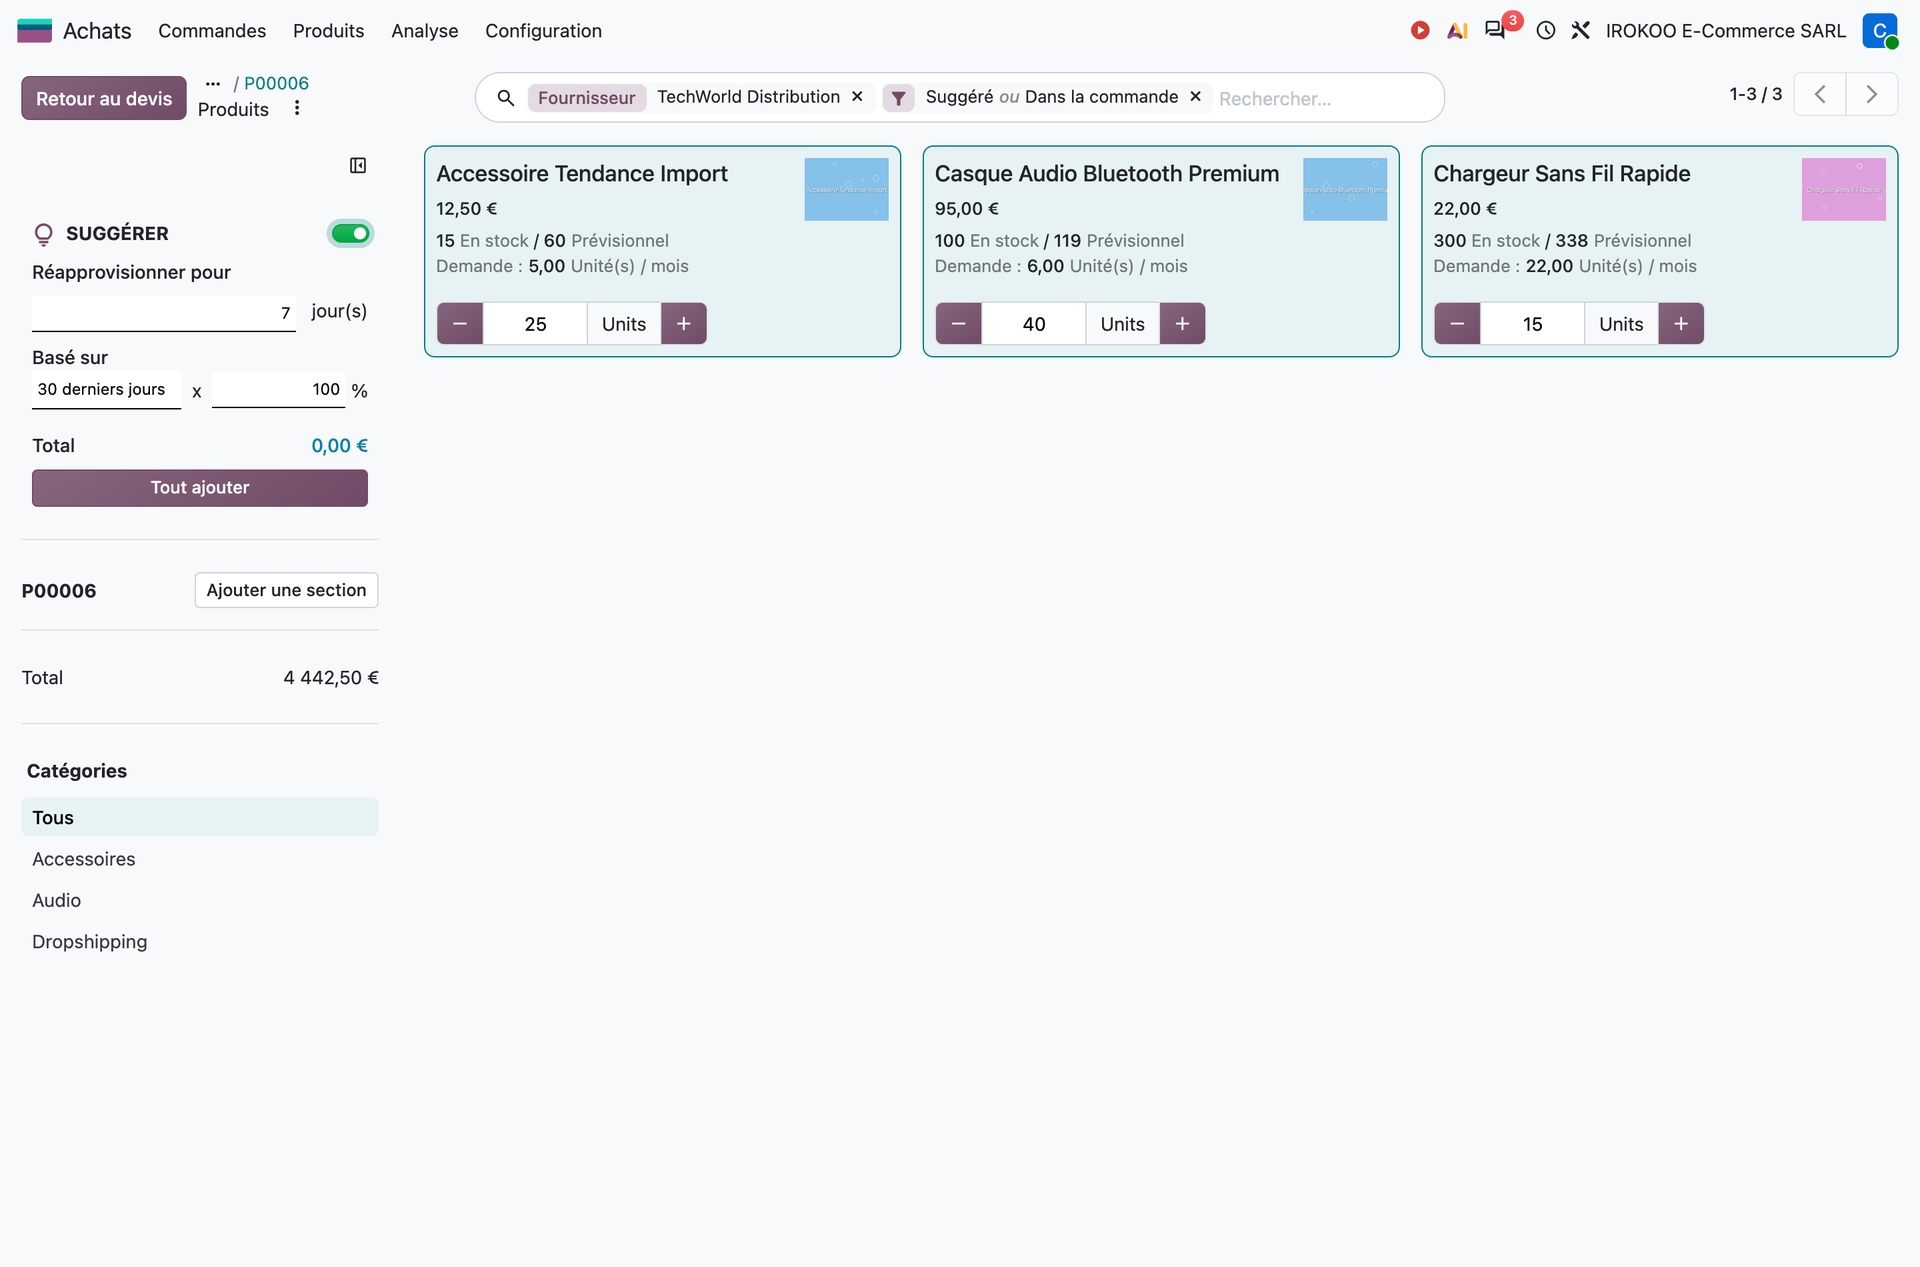Image resolution: width=1920 pixels, height=1267 pixels.
Task: Select the Audio category
Action: [200, 900]
